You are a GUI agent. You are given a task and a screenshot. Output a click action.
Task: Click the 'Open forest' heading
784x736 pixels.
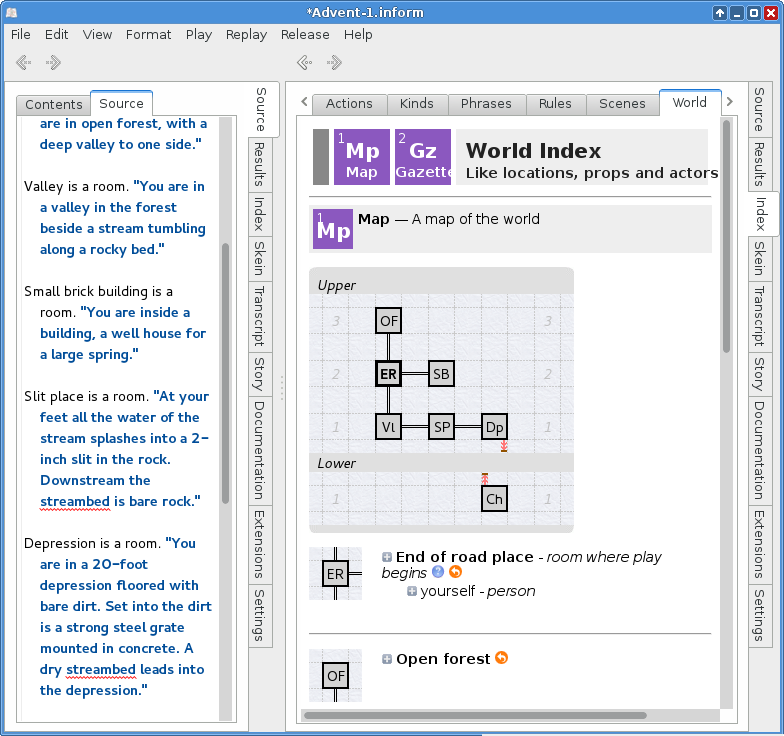tap(443, 659)
